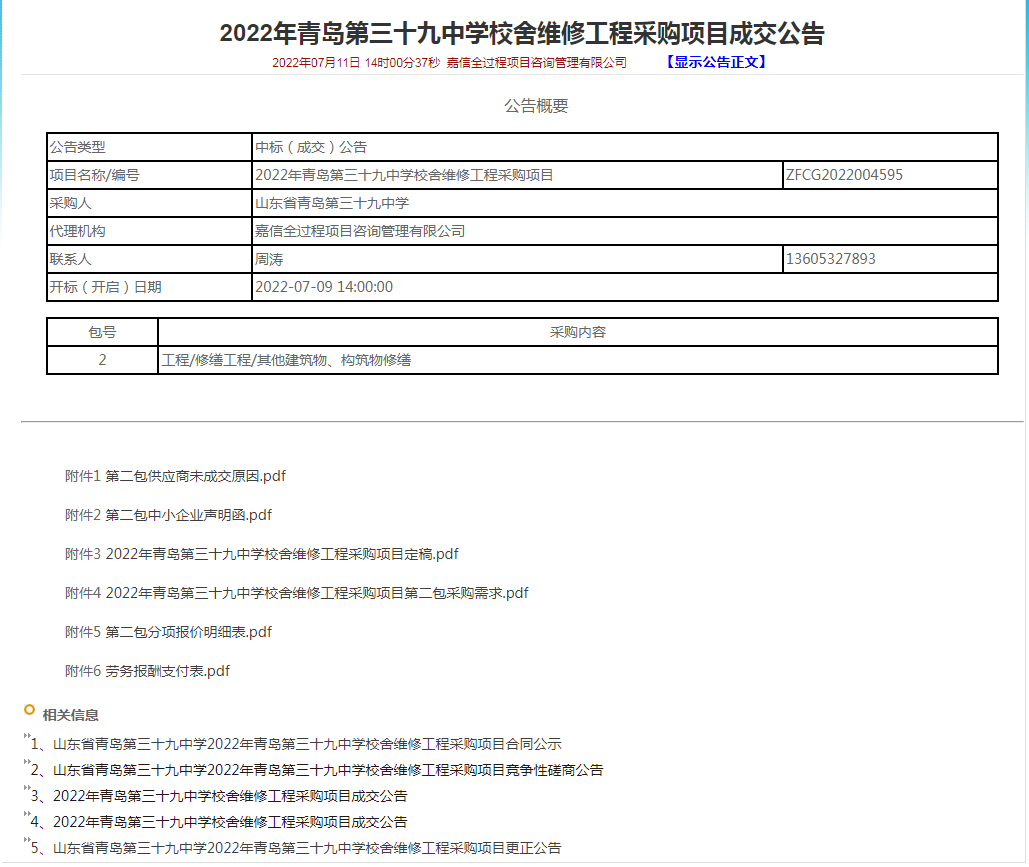Image resolution: width=1029 pixels, height=867 pixels.
Task: Click the contact phone number 13605327893
Action: pyautogui.click(x=831, y=259)
